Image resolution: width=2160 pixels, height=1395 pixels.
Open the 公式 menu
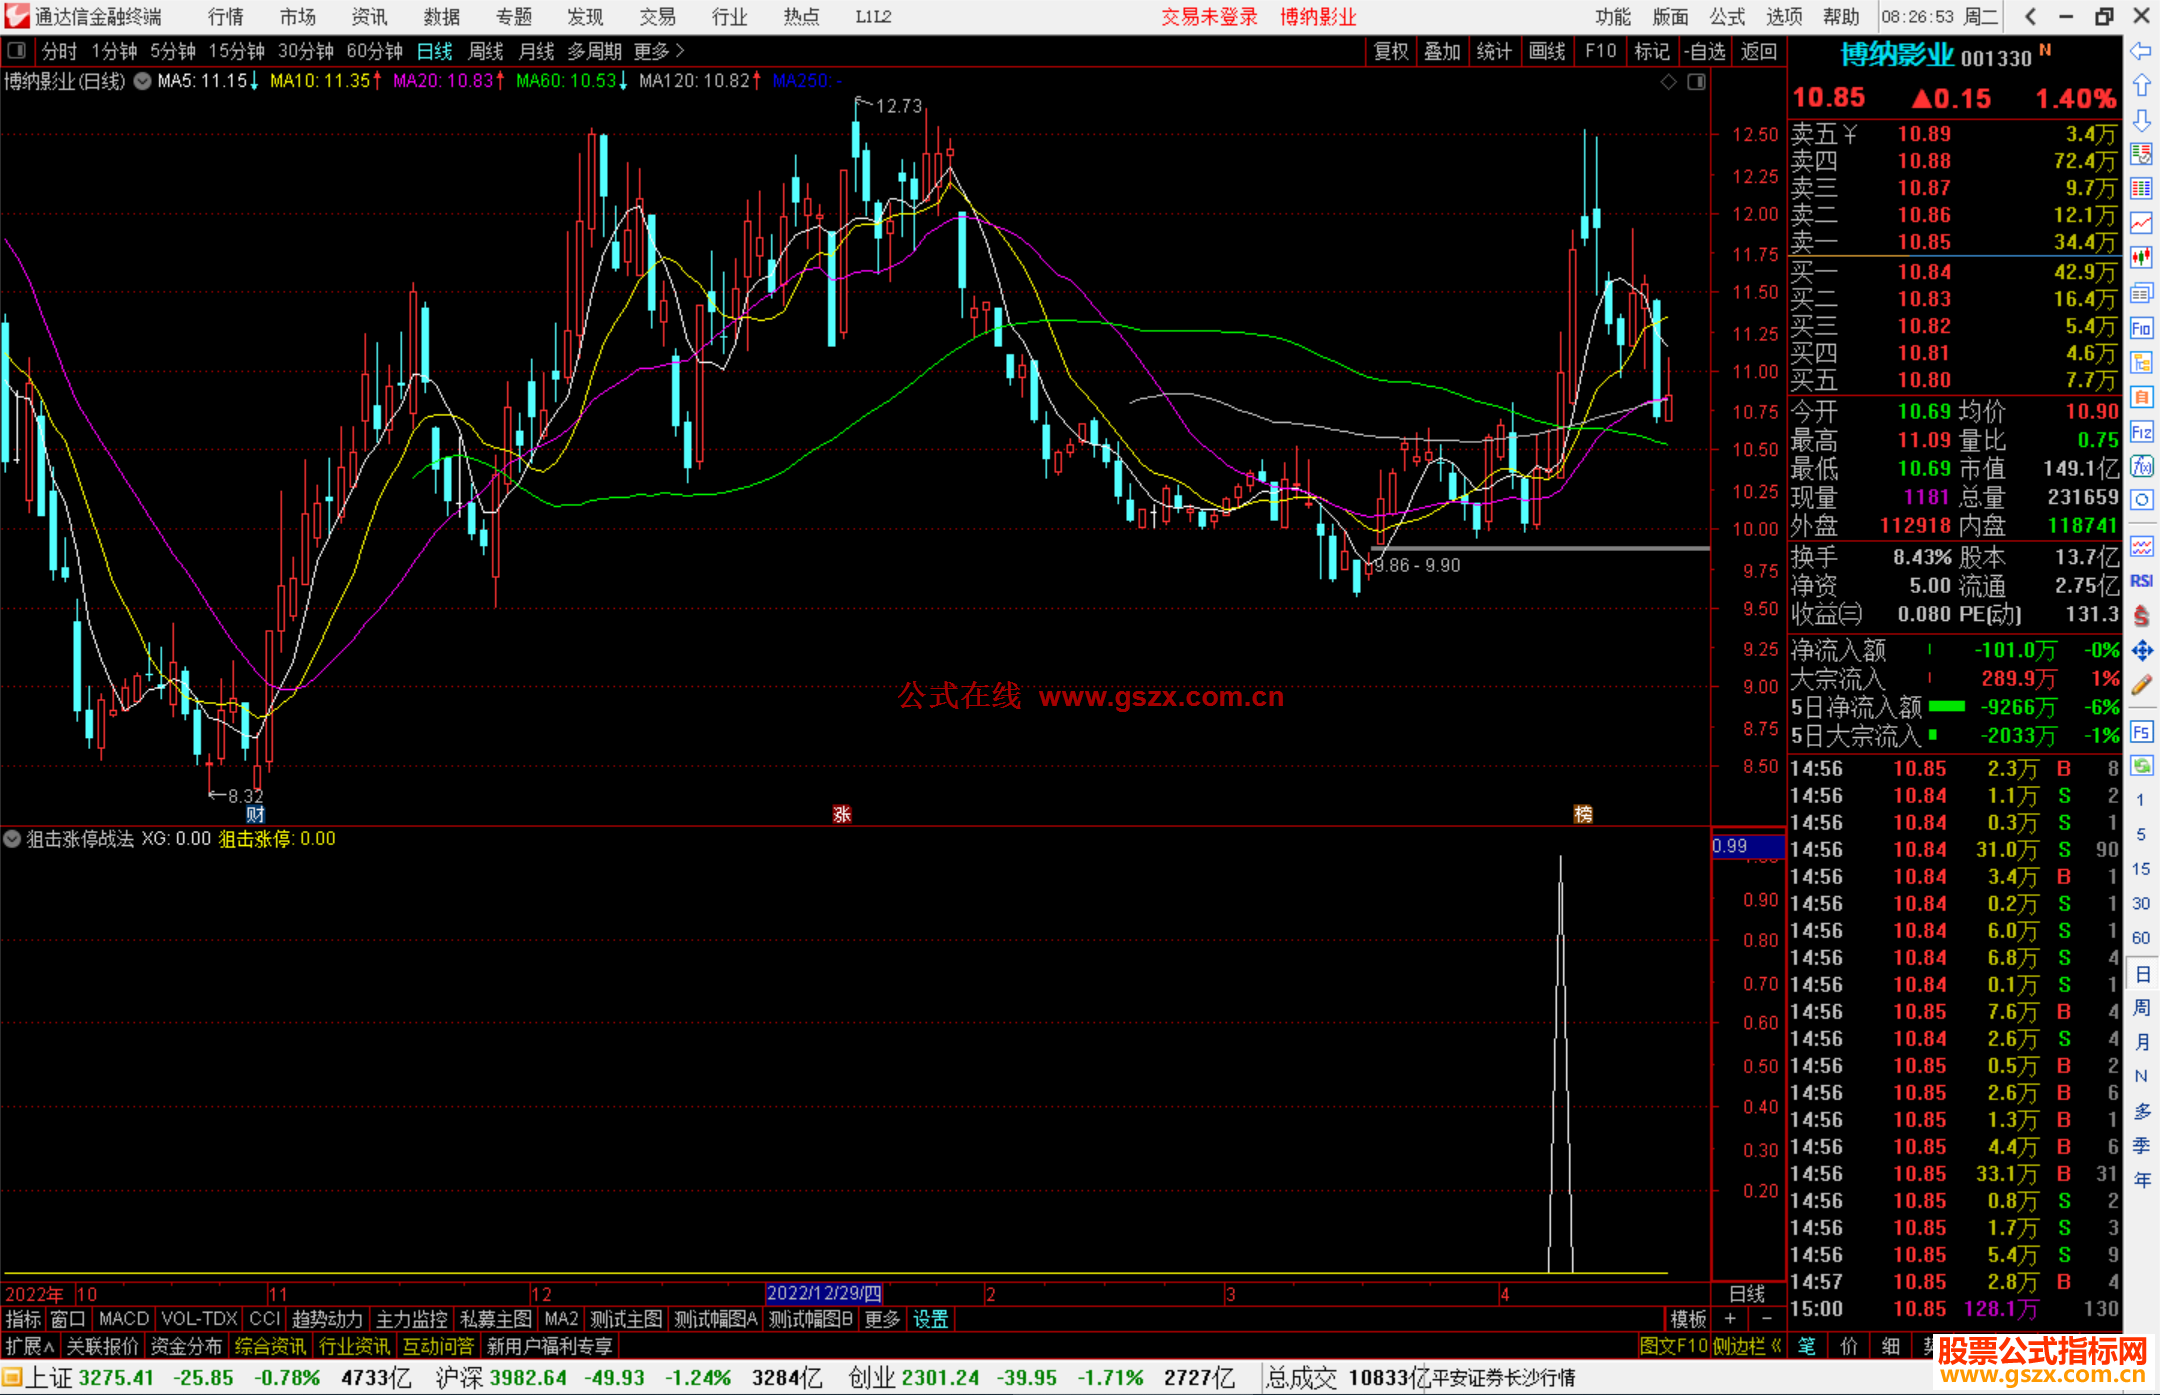pyautogui.click(x=1727, y=17)
